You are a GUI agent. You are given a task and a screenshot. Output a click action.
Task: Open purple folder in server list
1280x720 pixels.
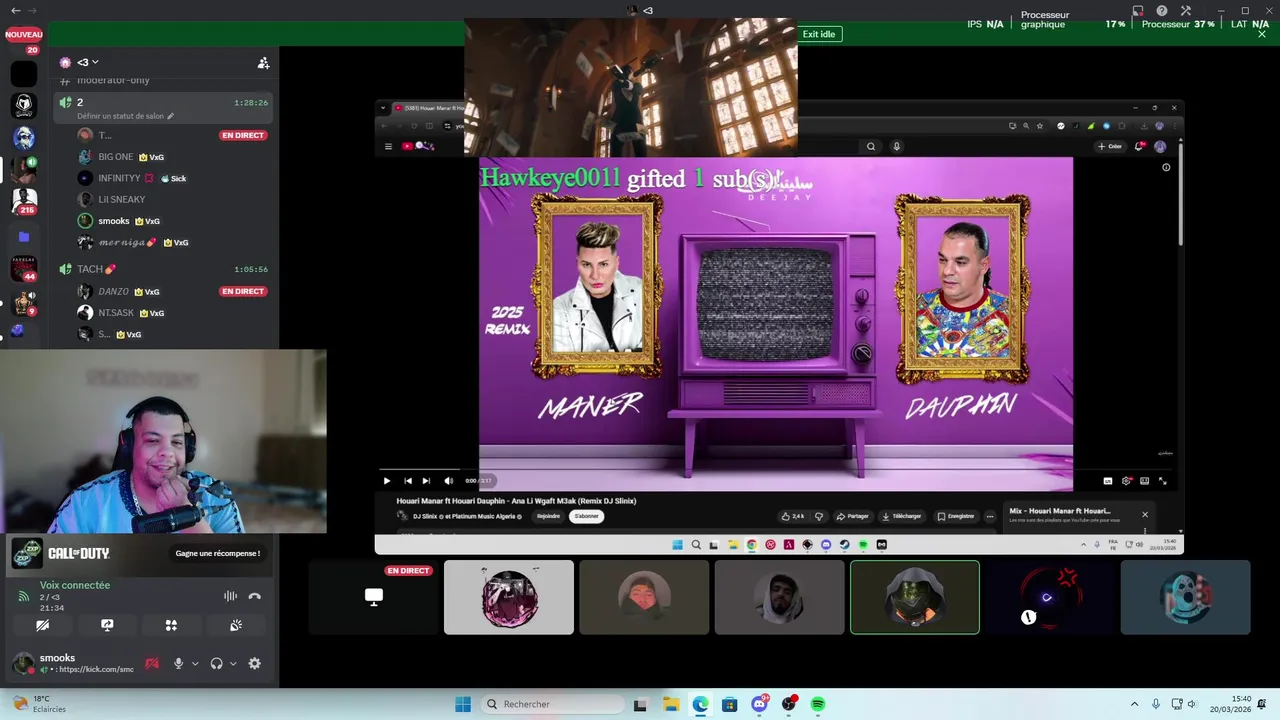(24, 237)
